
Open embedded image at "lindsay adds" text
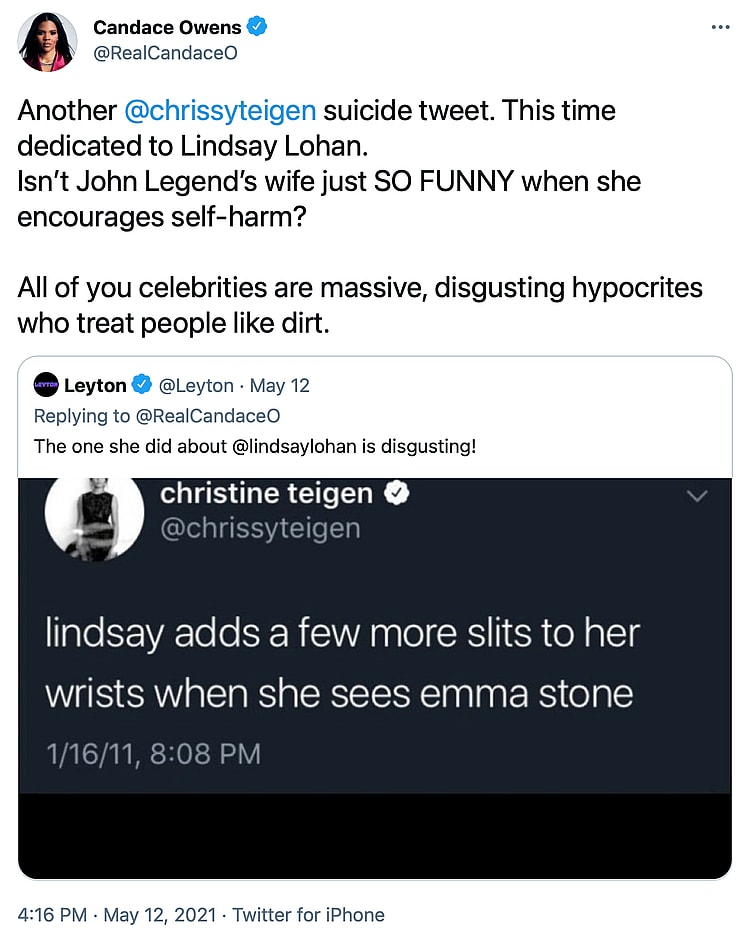click(x=341, y=634)
